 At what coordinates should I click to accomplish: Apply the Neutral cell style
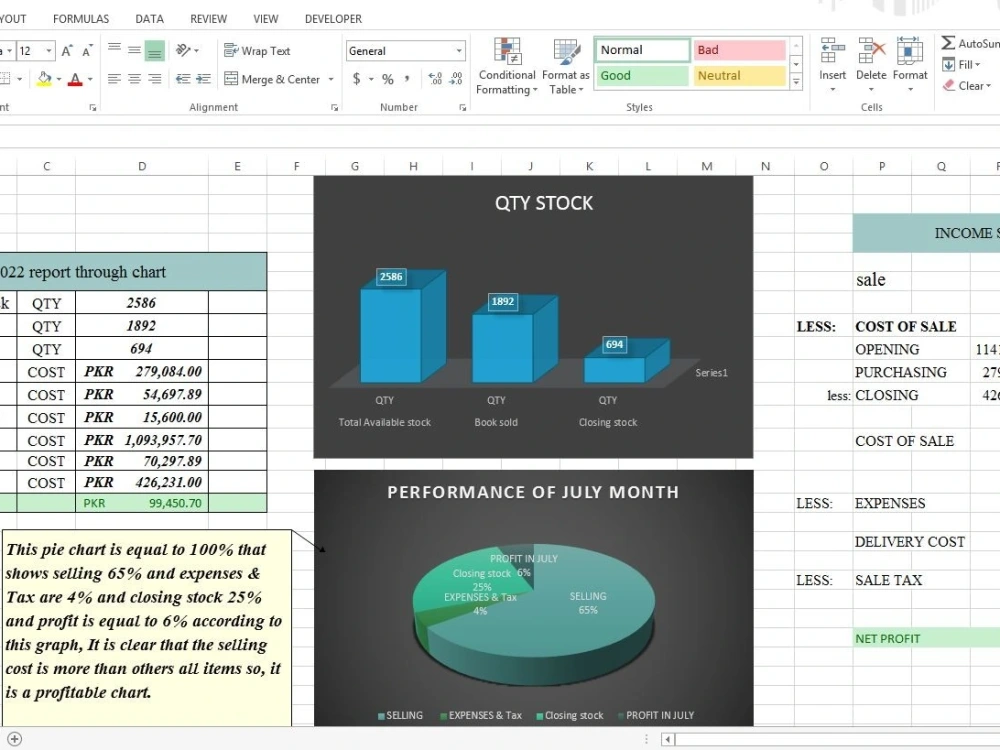coord(739,75)
